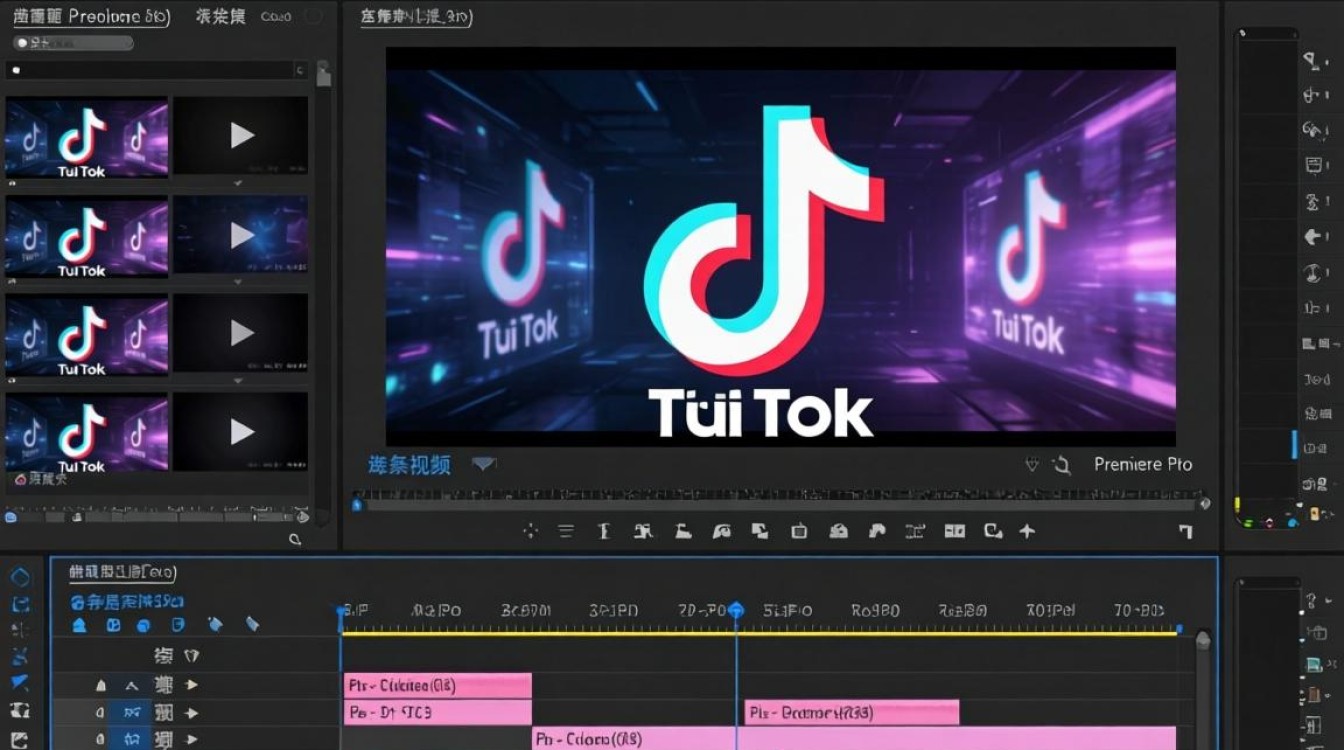Select the program monitor panel title tab

tap(416, 17)
